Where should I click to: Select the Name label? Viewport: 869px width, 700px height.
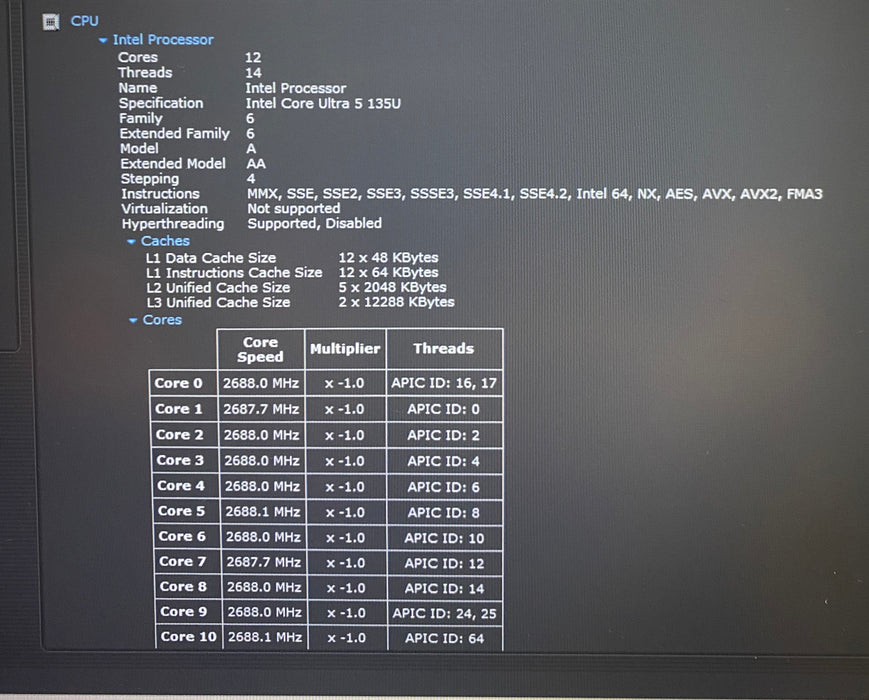(x=137, y=88)
